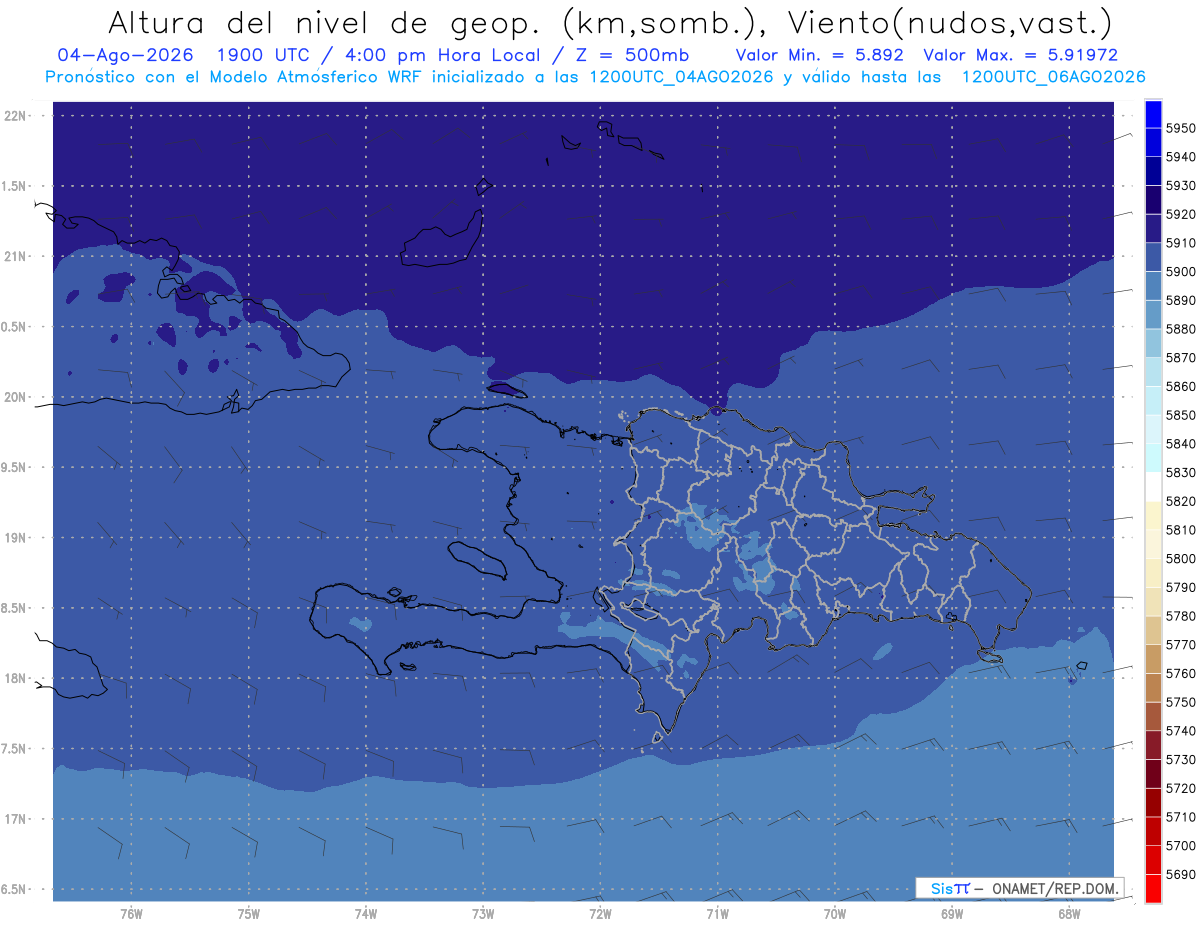Image resolution: width=1200 pixels, height=927 pixels.
Task: Click the '5830' legend value
Action: click(1180, 472)
